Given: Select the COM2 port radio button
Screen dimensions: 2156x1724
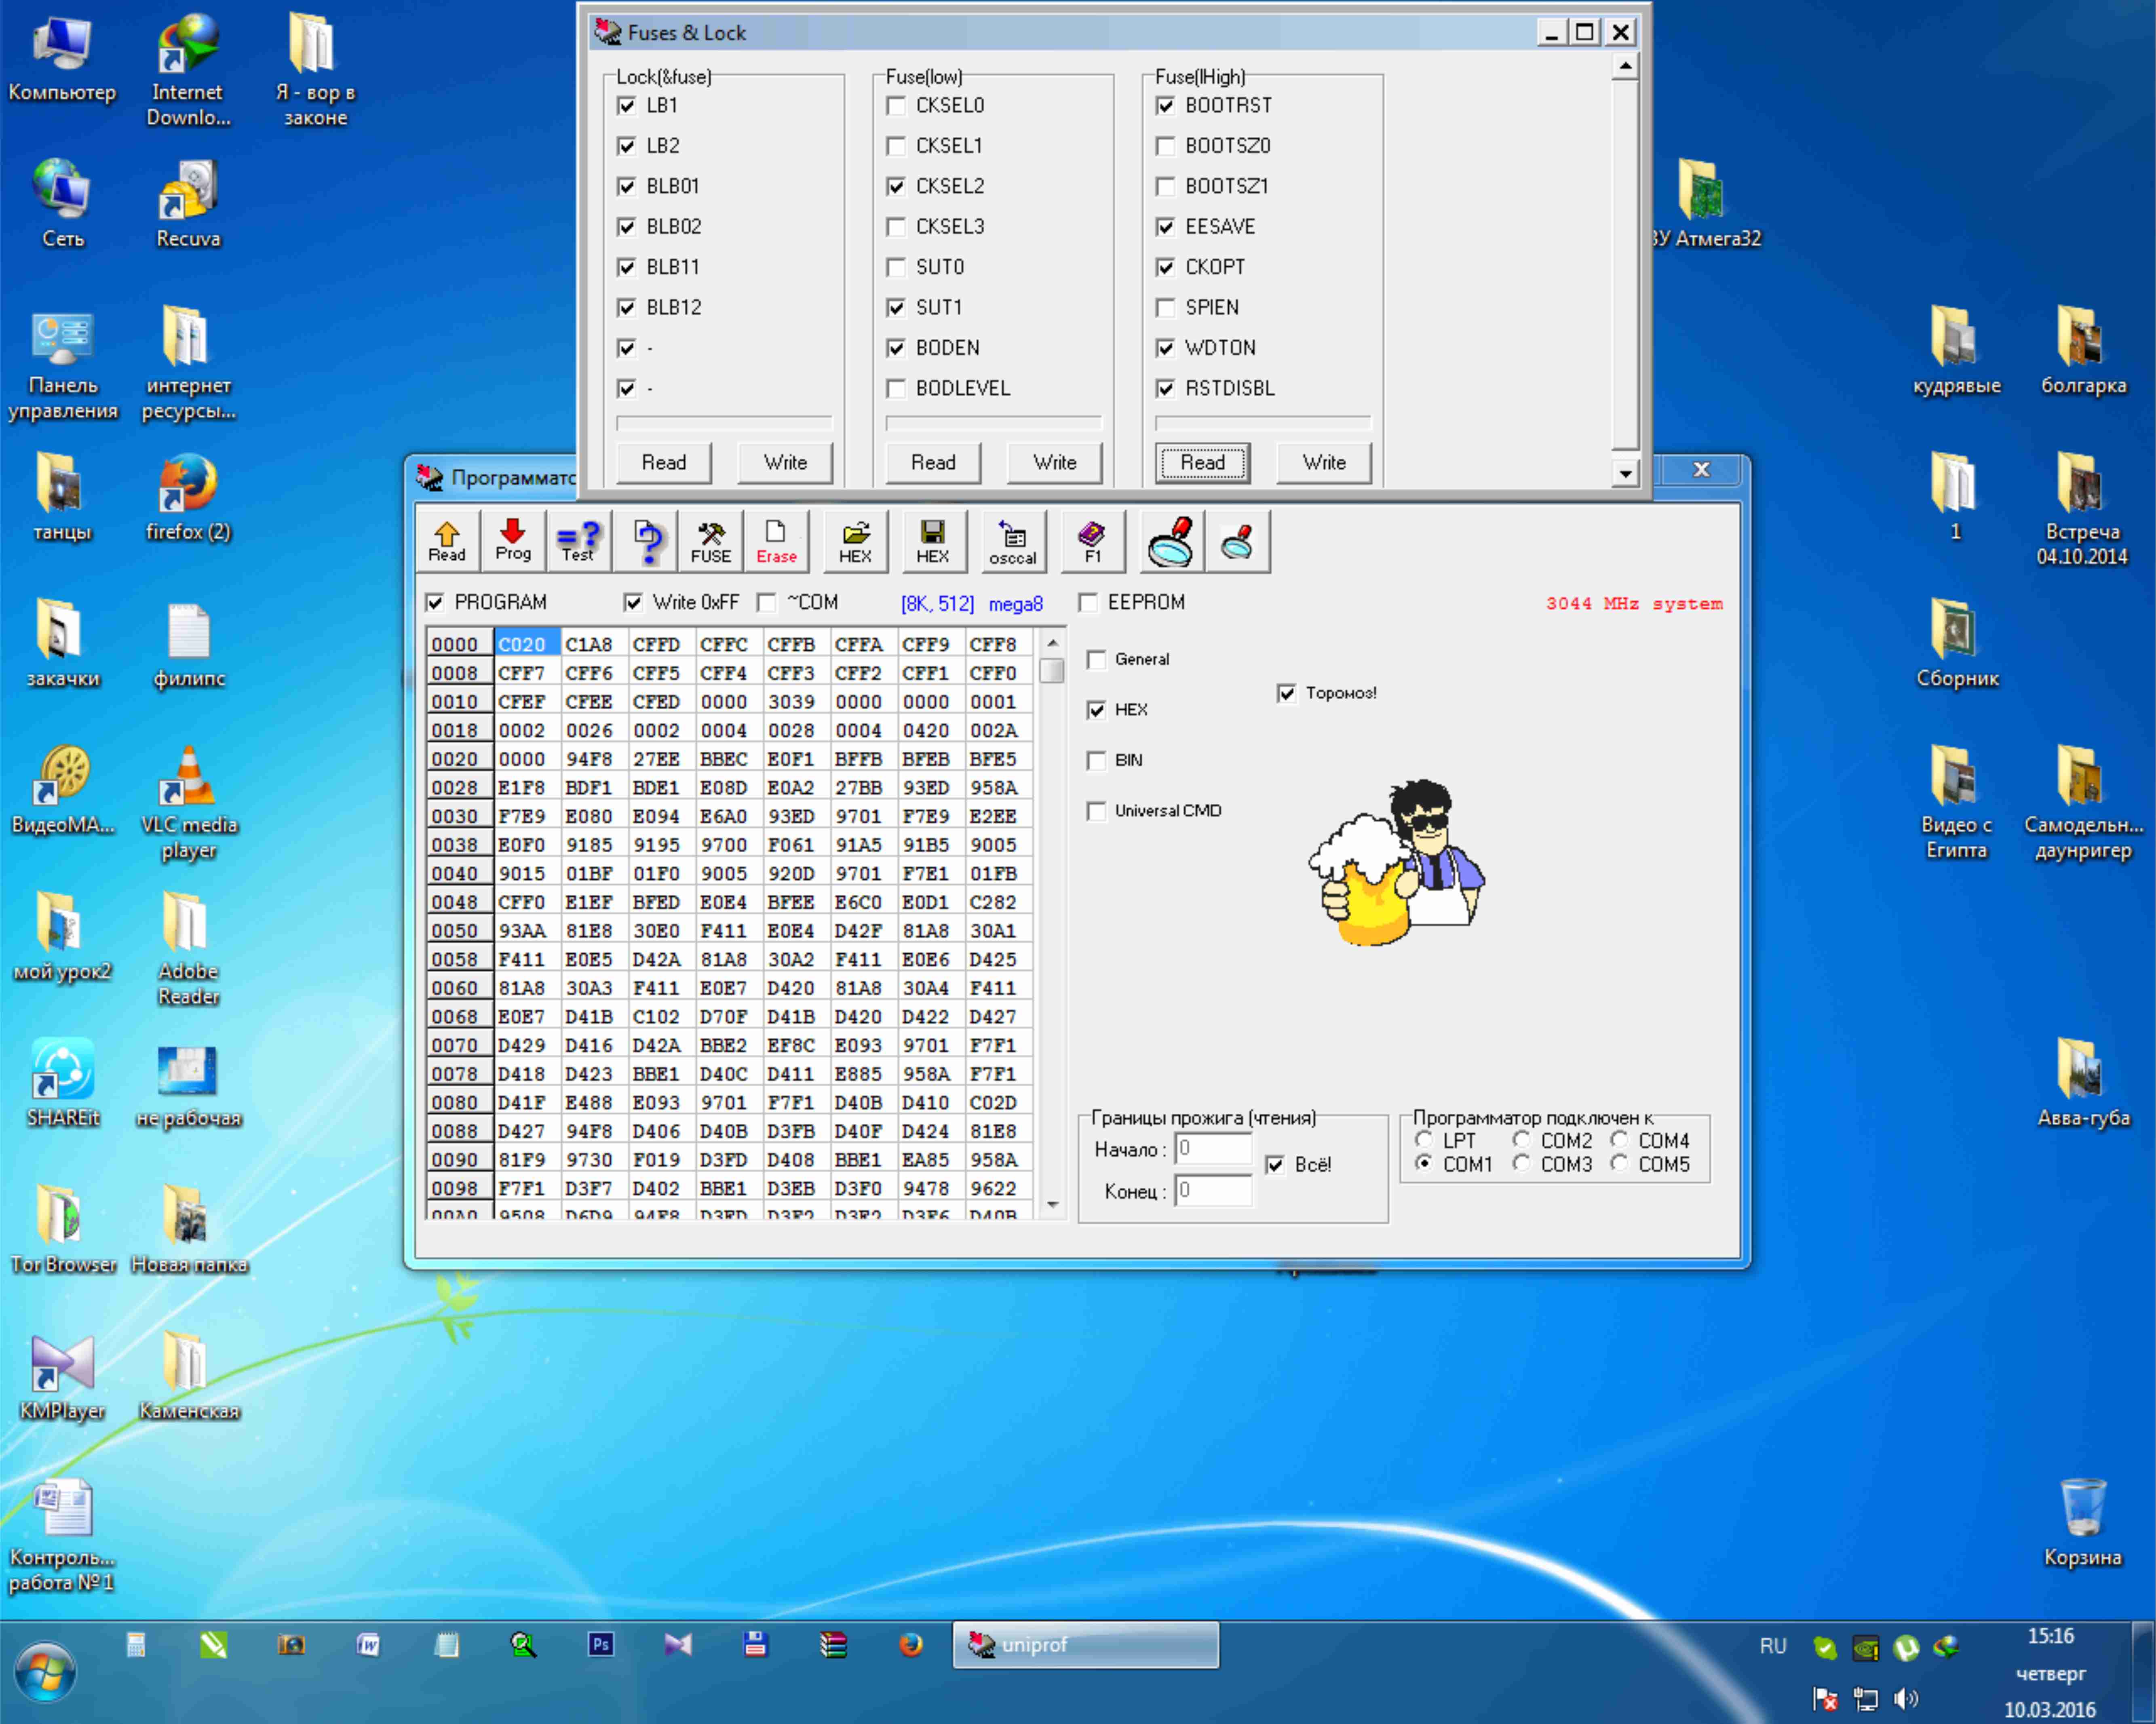Looking at the screenshot, I should [1521, 1140].
